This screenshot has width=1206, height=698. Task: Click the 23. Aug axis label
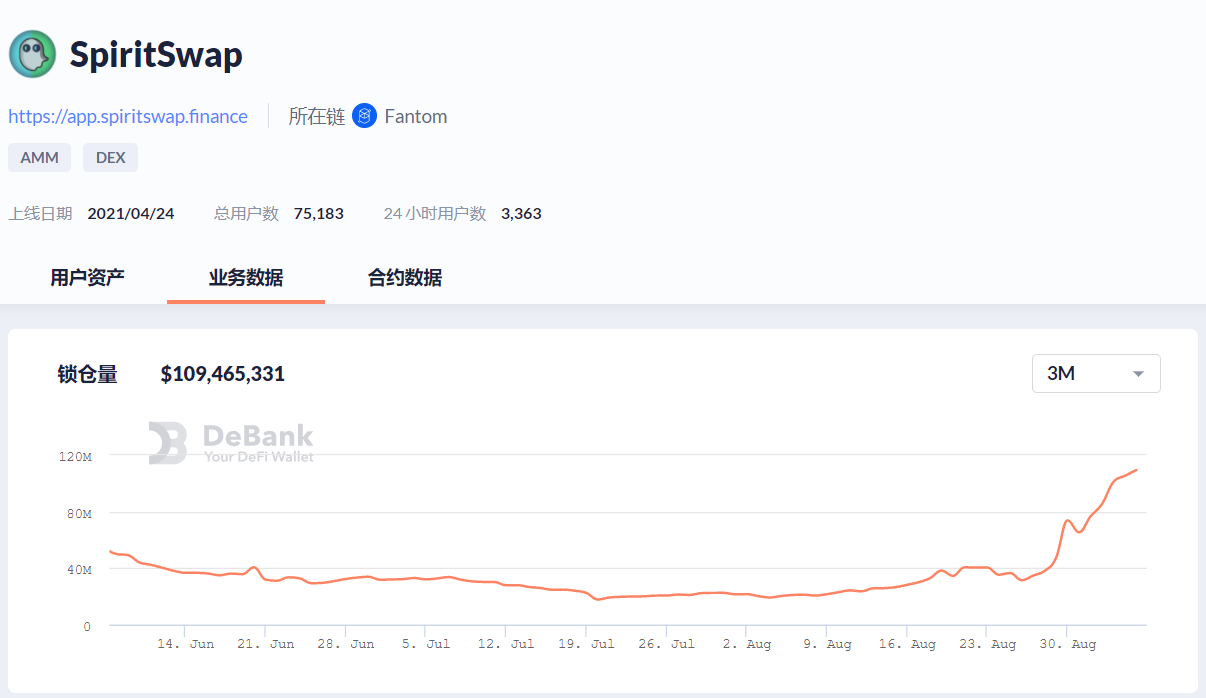click(x=986, y=644)
